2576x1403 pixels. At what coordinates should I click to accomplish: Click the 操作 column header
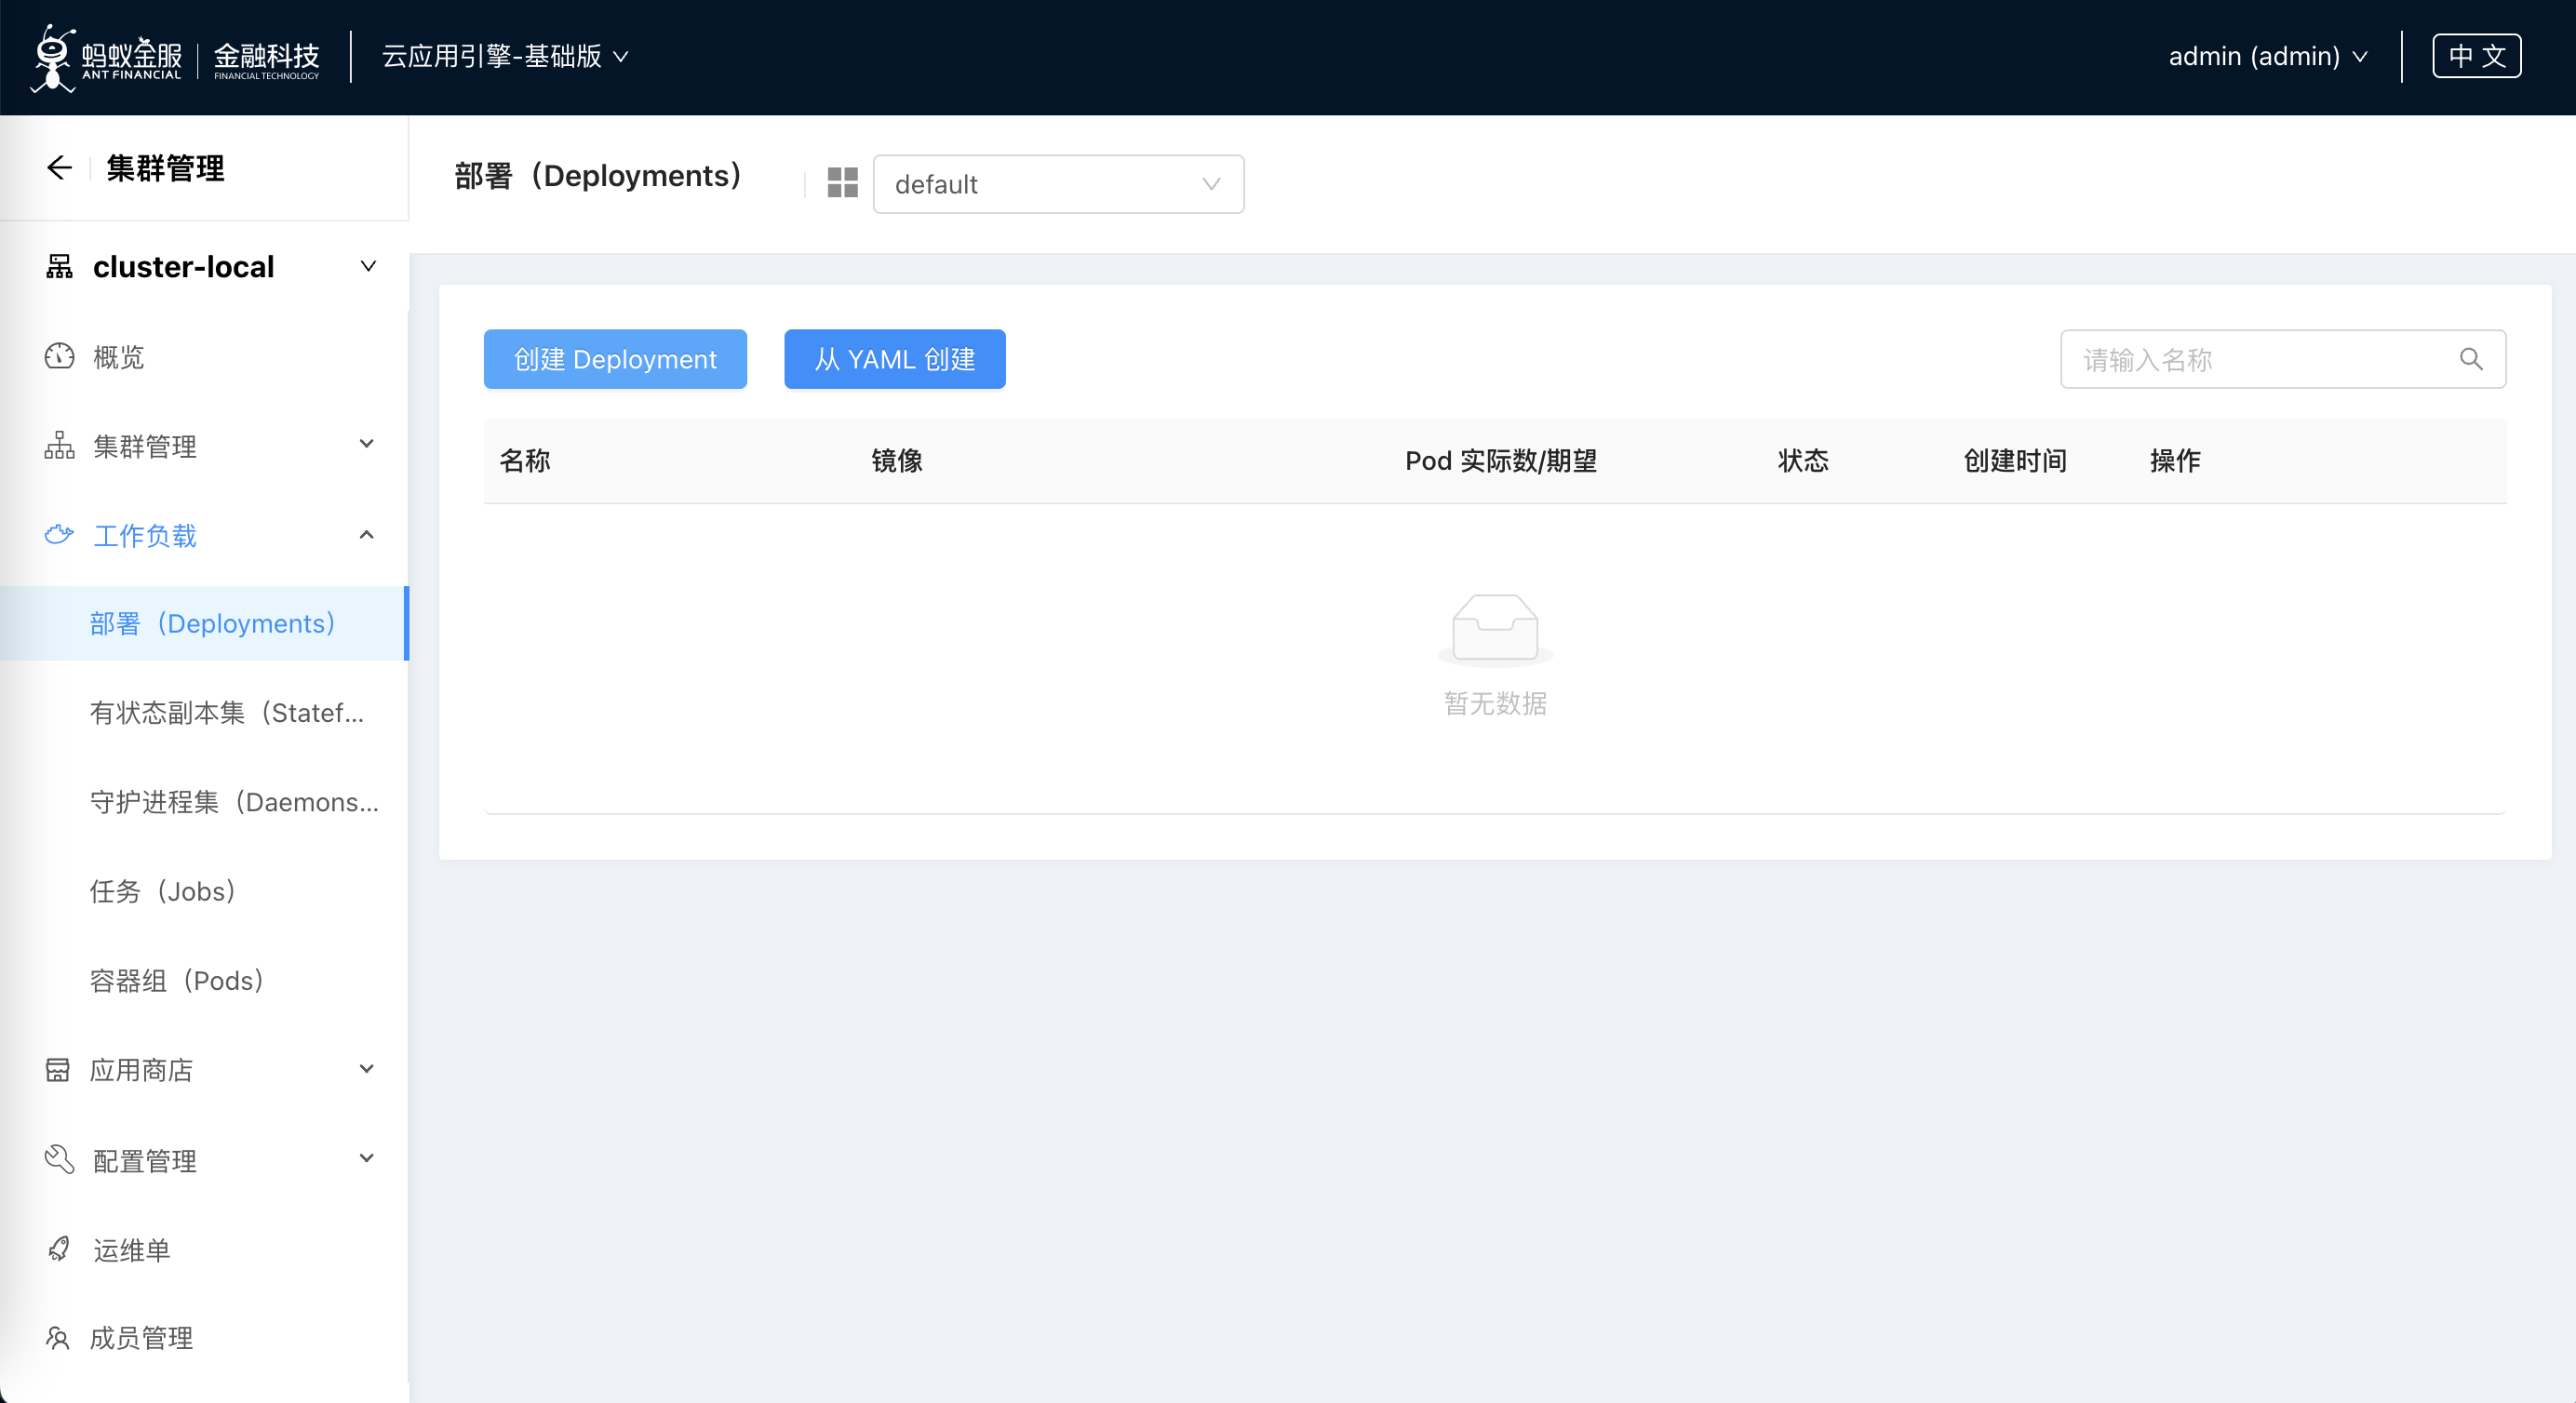click(2175, 460)
